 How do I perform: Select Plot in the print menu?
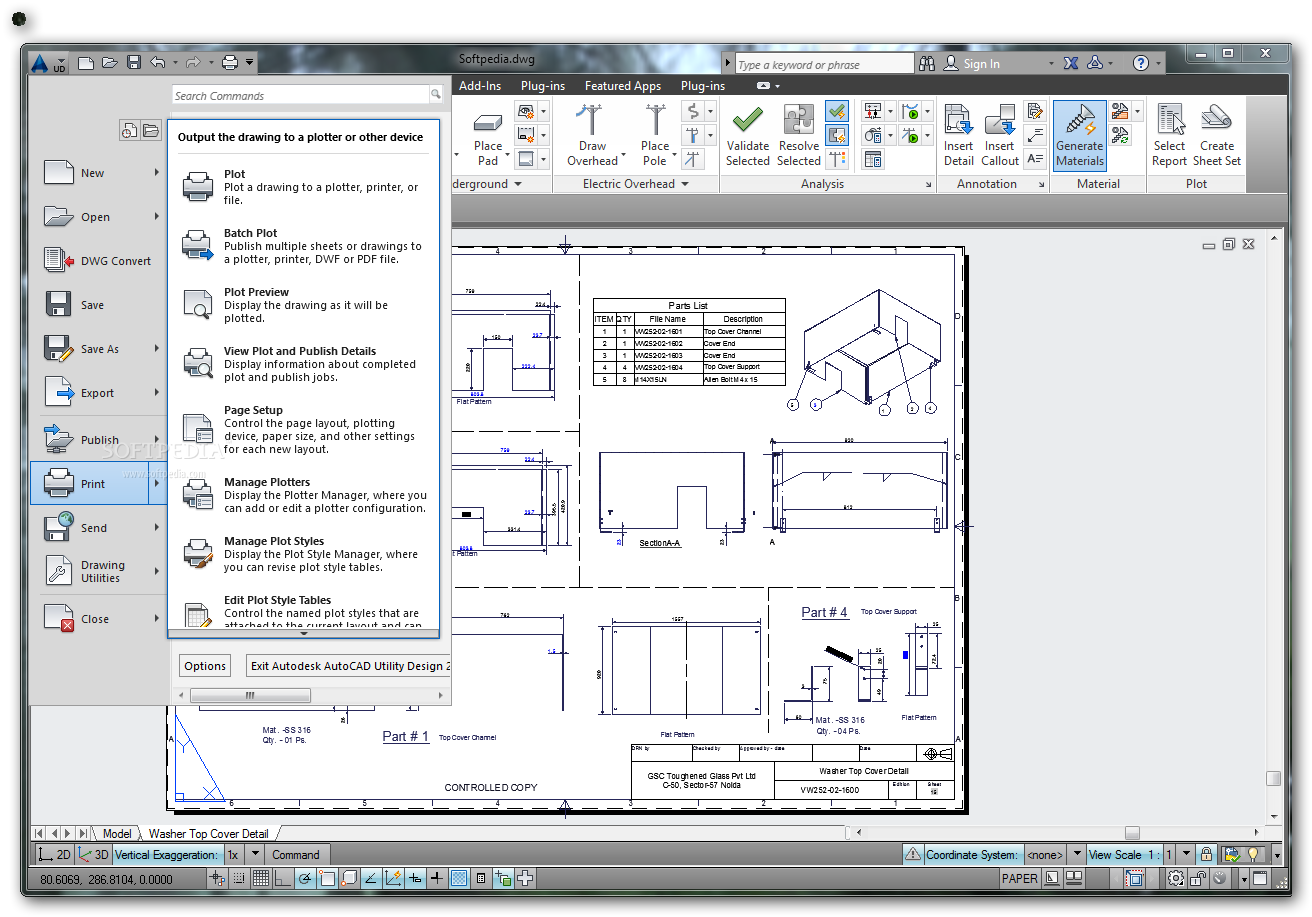point(304,187)
